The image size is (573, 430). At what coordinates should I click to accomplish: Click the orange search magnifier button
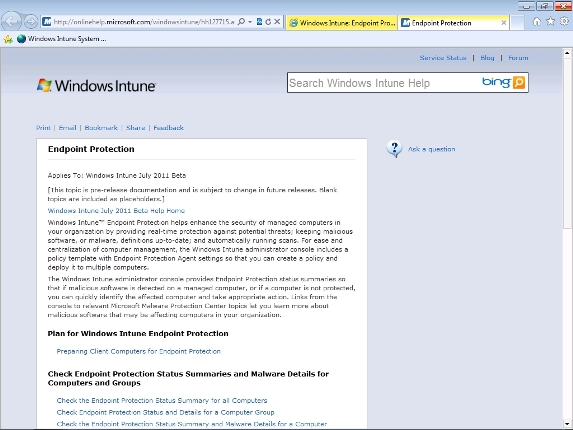519,83
